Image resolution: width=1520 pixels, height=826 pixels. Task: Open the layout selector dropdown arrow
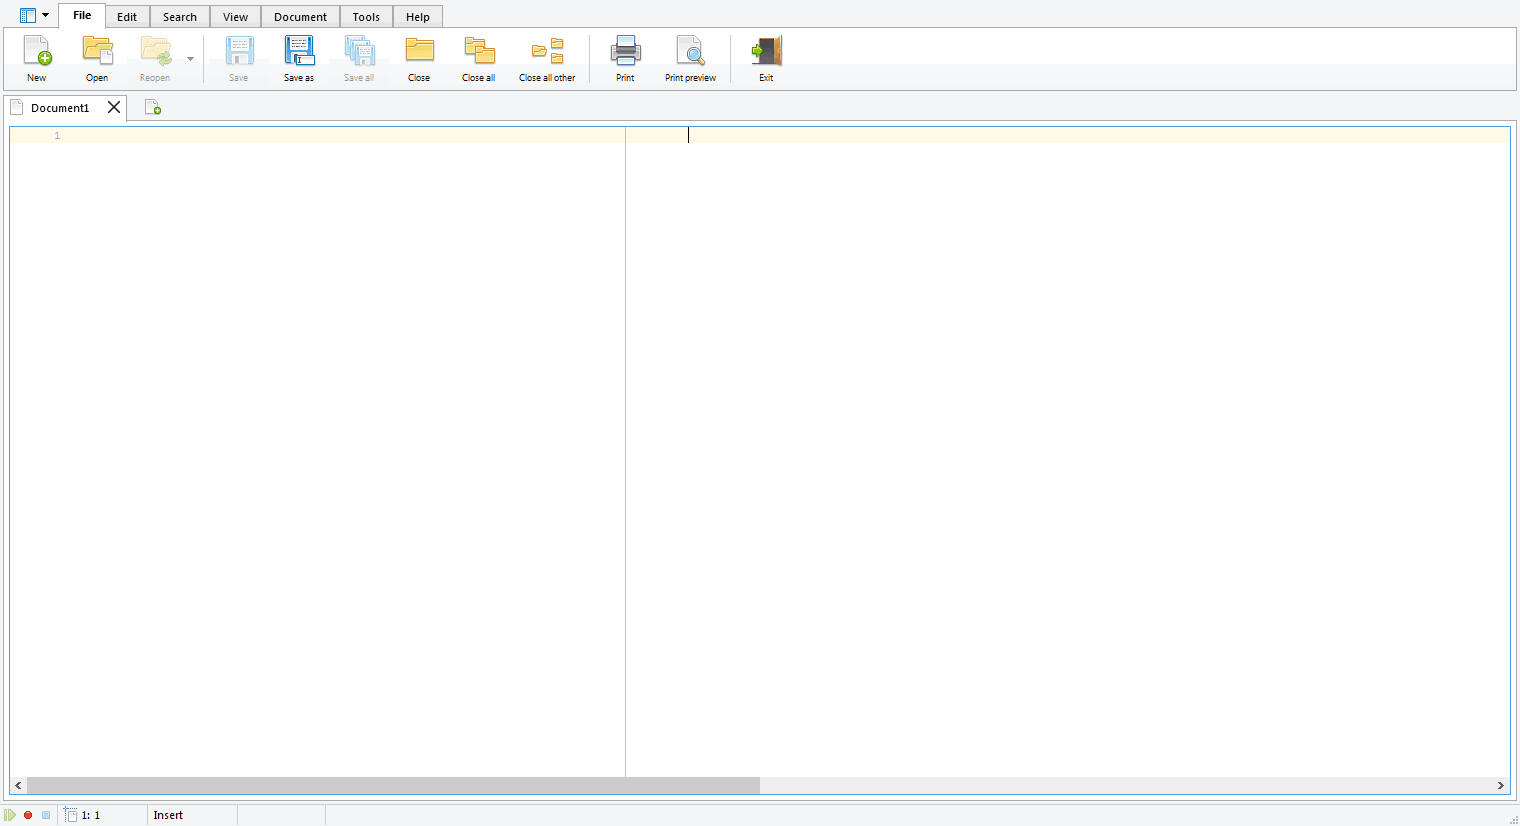point(46,15)
